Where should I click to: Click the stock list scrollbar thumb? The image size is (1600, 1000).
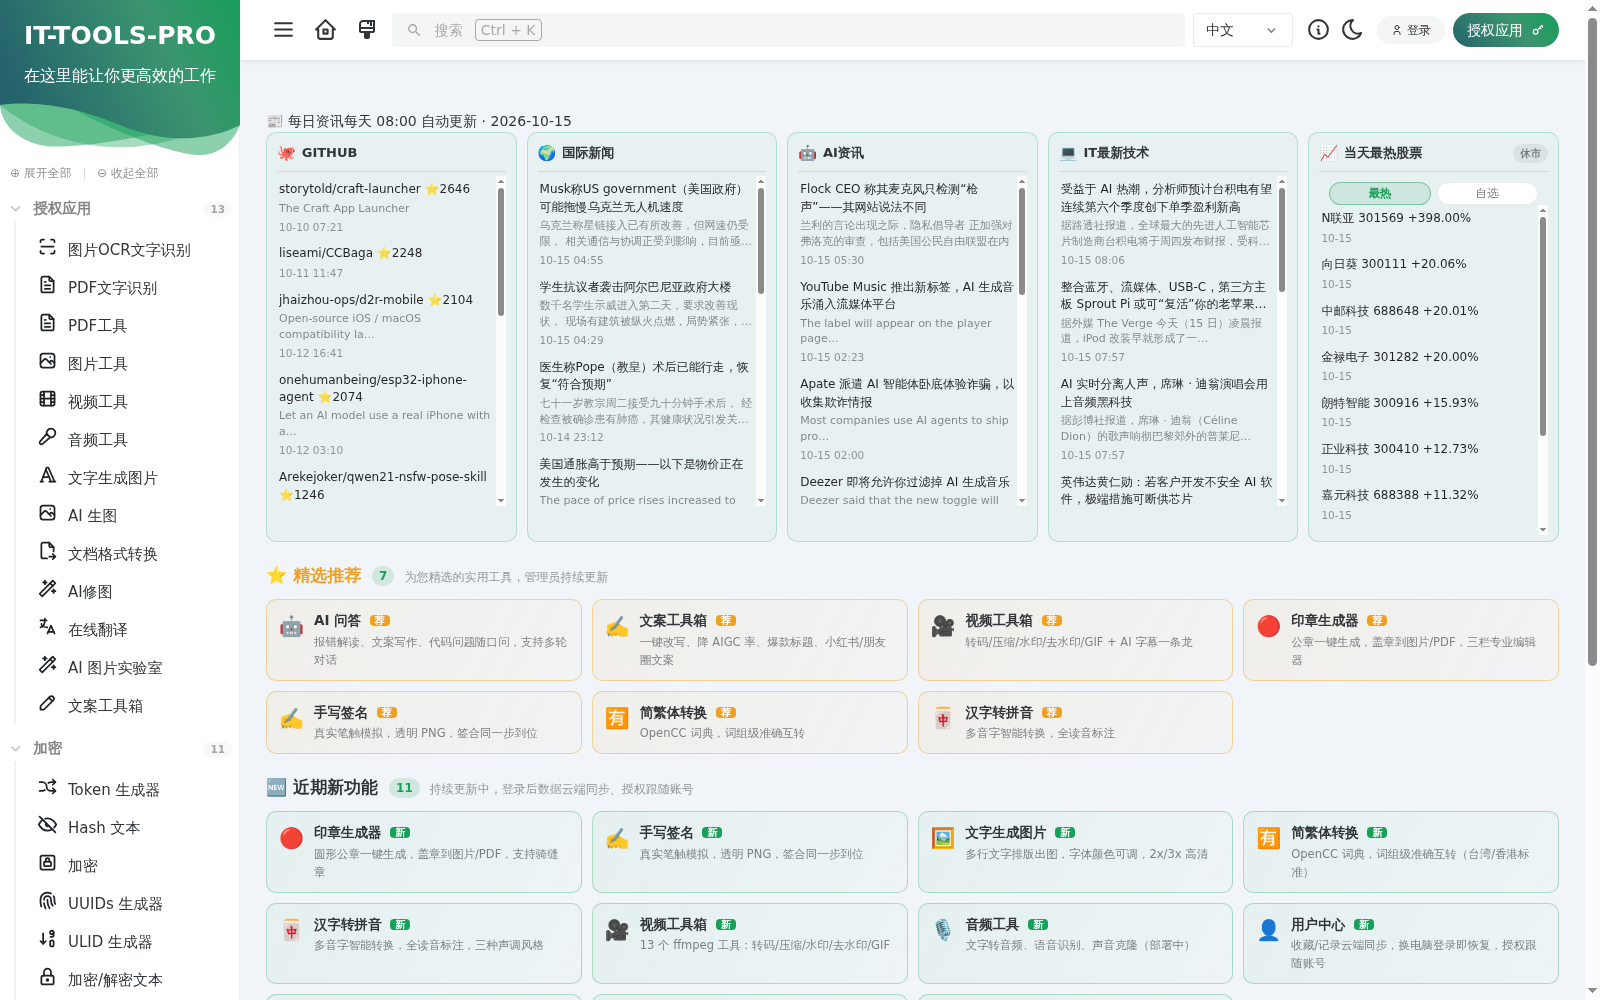pyautogui.click(x=1543, y=326)
